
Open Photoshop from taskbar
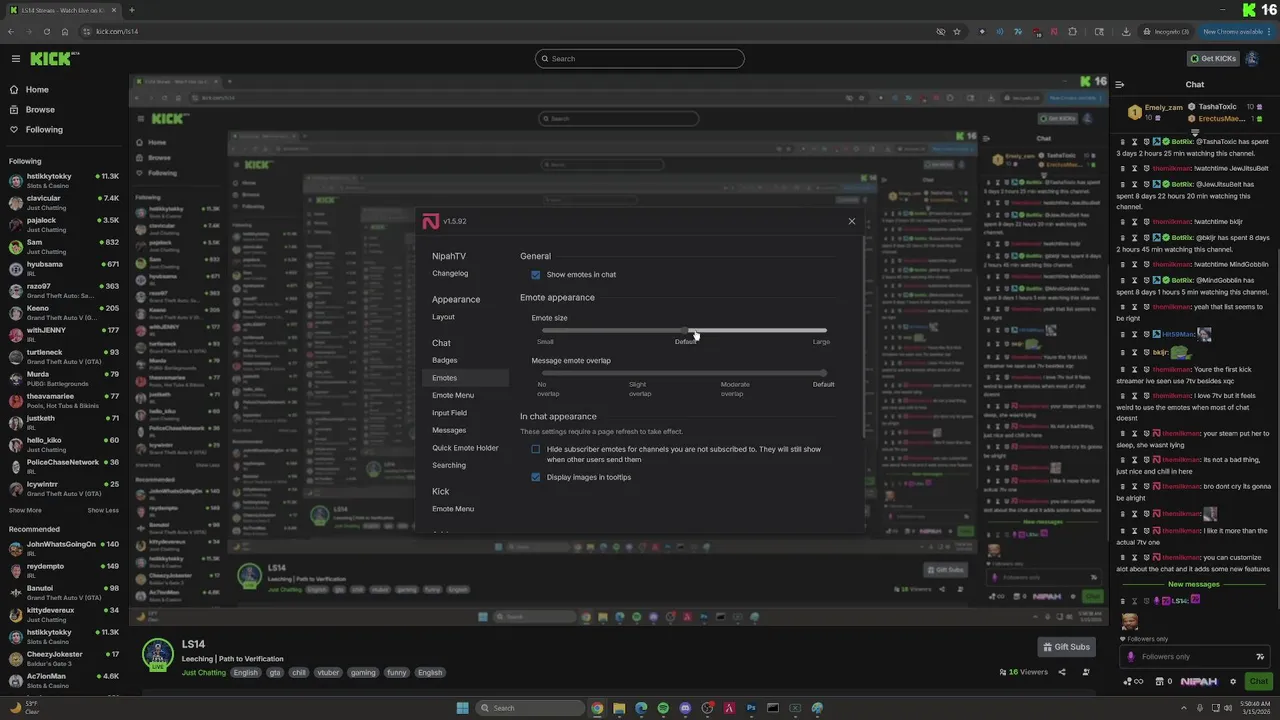point(751,708)
